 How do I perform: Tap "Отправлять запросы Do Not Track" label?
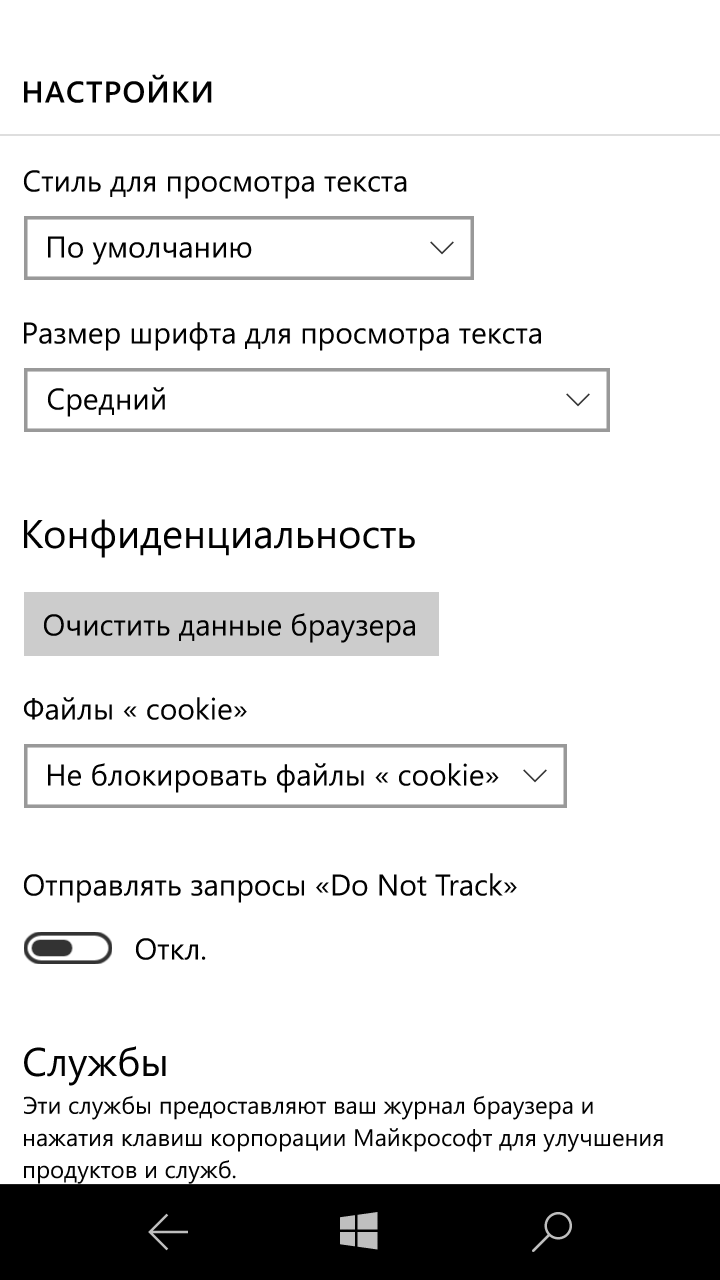[270, 886]
